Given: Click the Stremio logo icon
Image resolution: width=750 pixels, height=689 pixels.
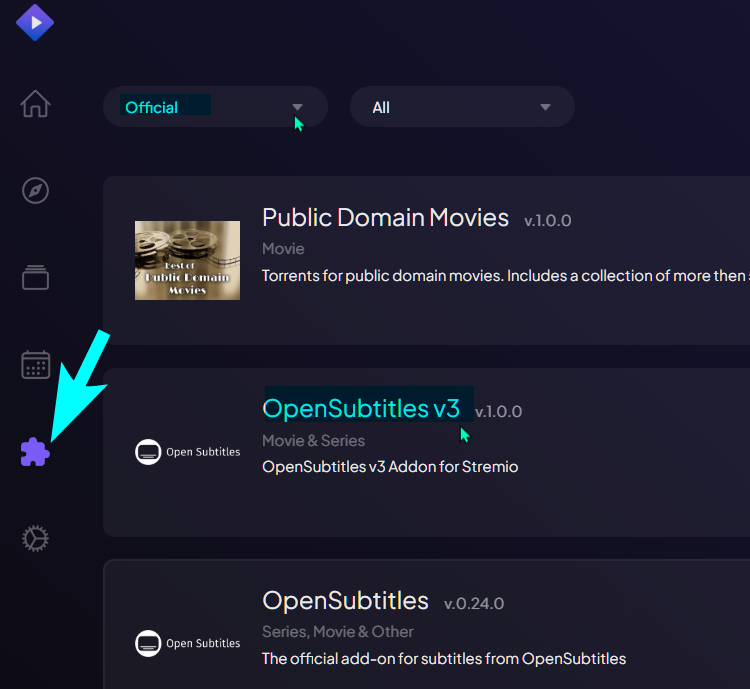Looking at the screenshot, I should pyautogui.click(x=35, y=22).
